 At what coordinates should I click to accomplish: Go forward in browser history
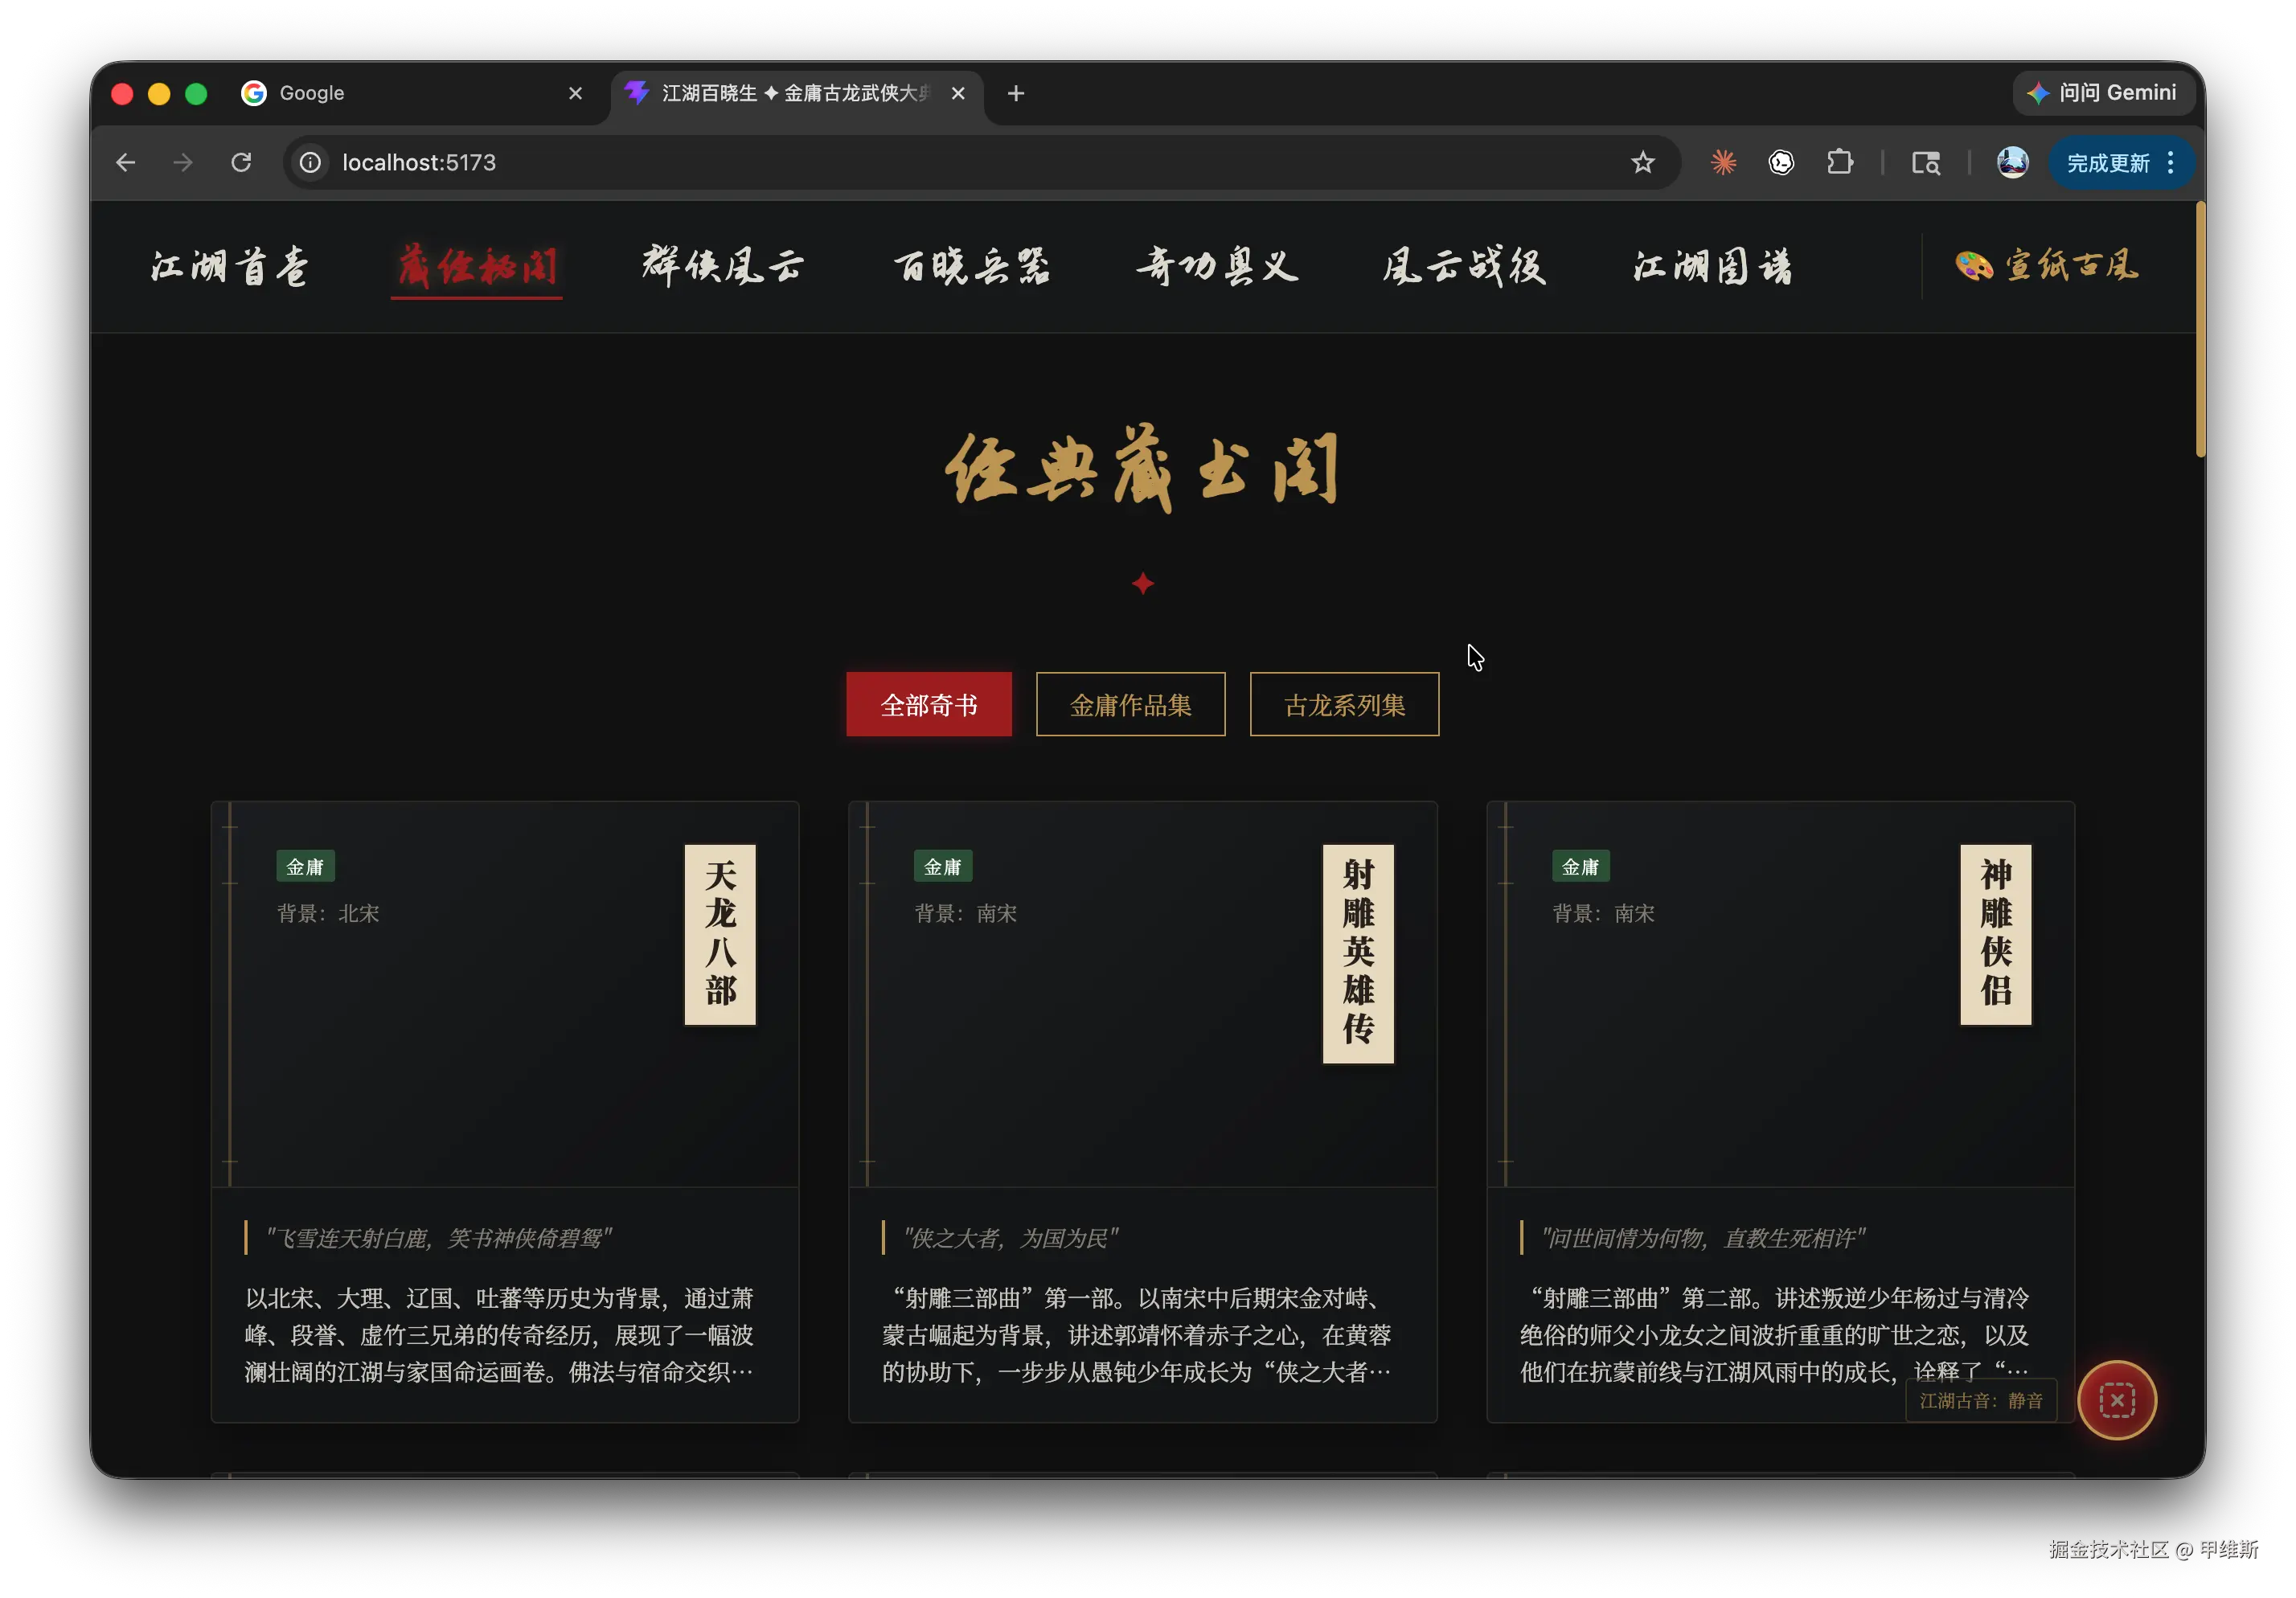coord(182,162)
